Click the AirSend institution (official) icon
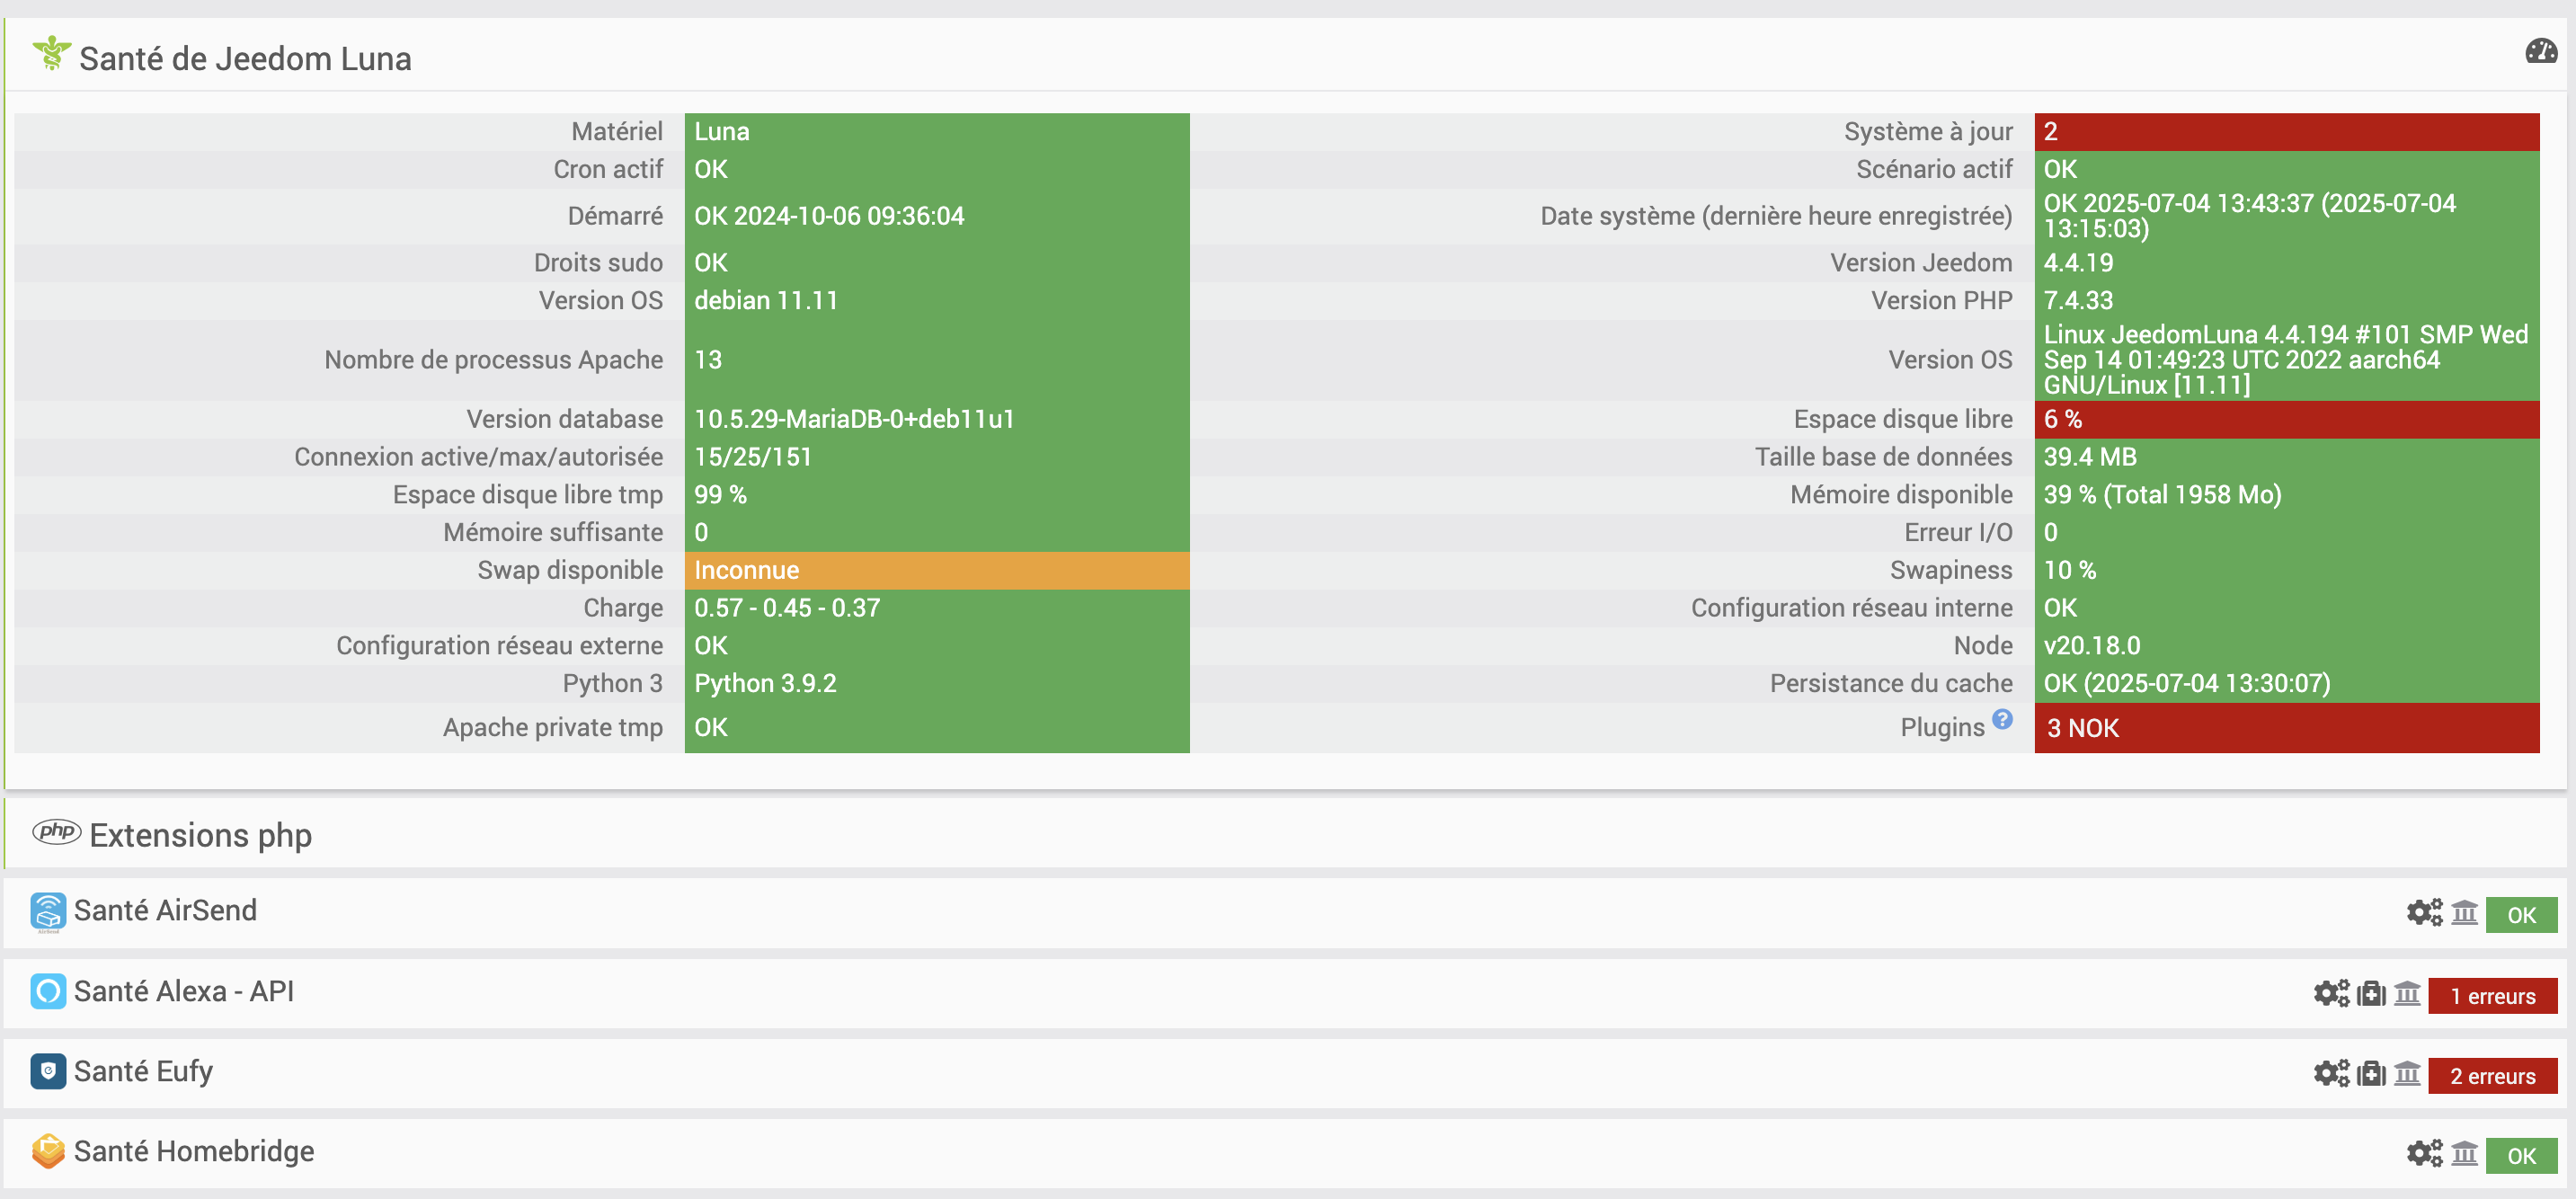Screen dimensions: 2576x1199 click(x=2464, y=912)
